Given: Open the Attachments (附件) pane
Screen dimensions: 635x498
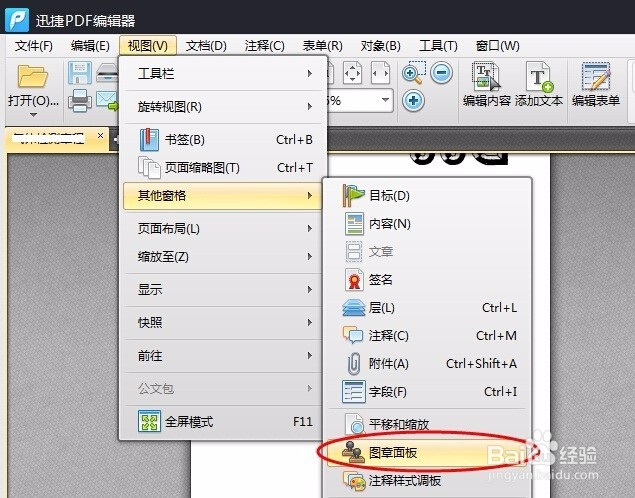Looking at the screenshot, I should coord(427,364).
